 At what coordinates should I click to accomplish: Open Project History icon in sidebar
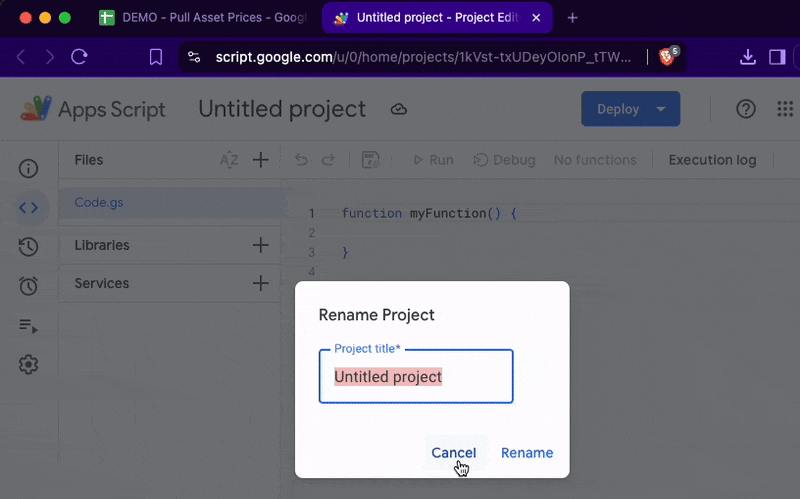tap(29, 247)
